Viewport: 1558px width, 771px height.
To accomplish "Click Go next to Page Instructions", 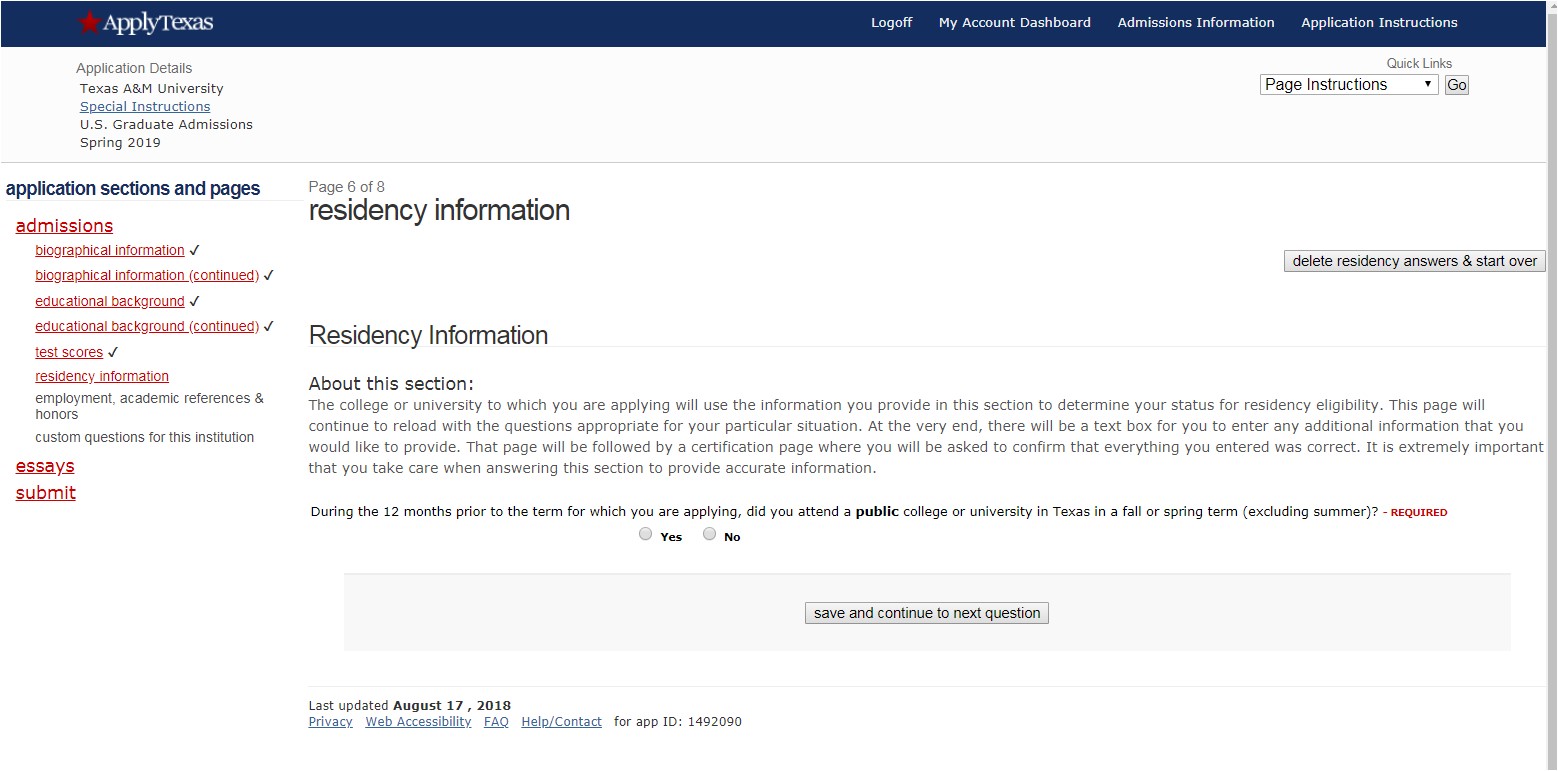I will 1456,84.
